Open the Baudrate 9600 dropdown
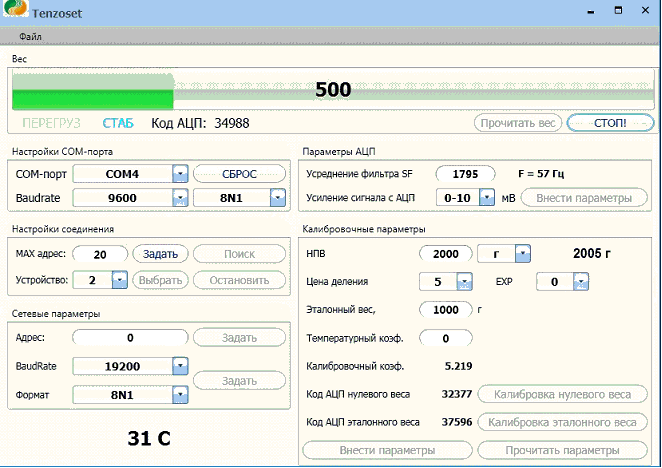This screenshot has width=662, height=468. (180, 199)
